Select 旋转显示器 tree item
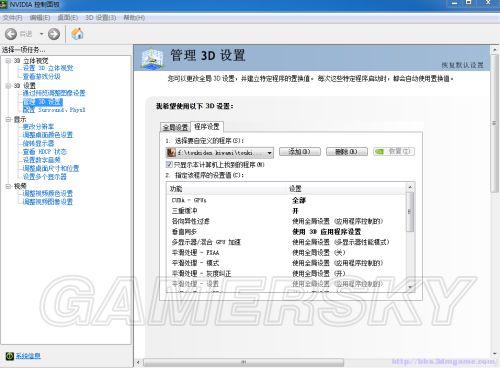 pos(38,143)
